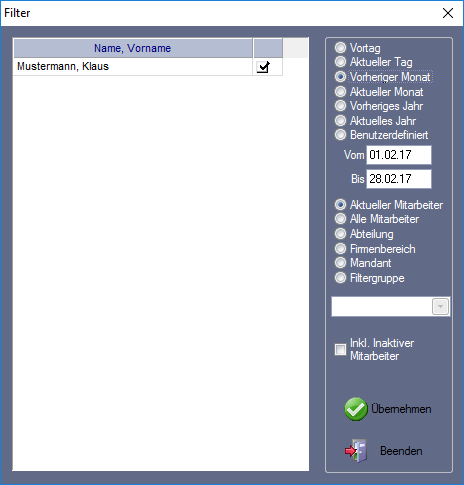Click the green checkmark Übernehmen icon

[356, 409]
